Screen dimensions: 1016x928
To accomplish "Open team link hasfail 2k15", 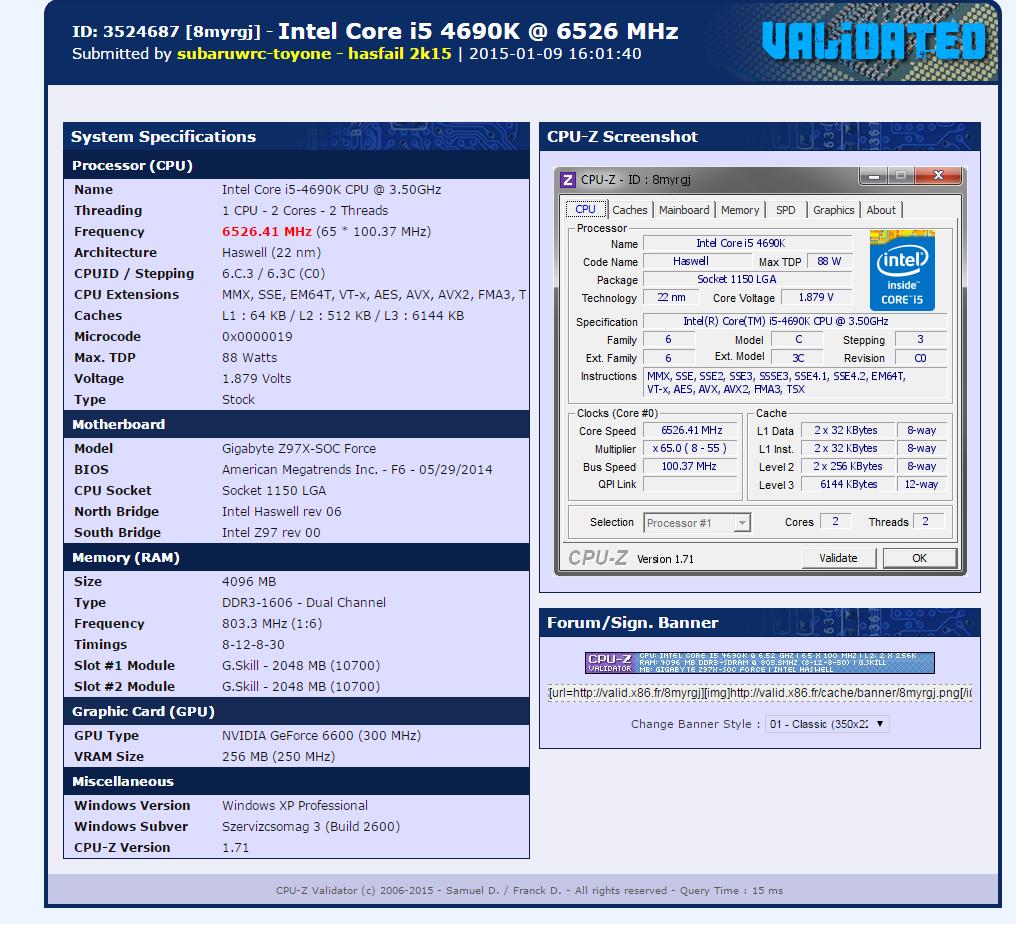I will tap(400, 54).
